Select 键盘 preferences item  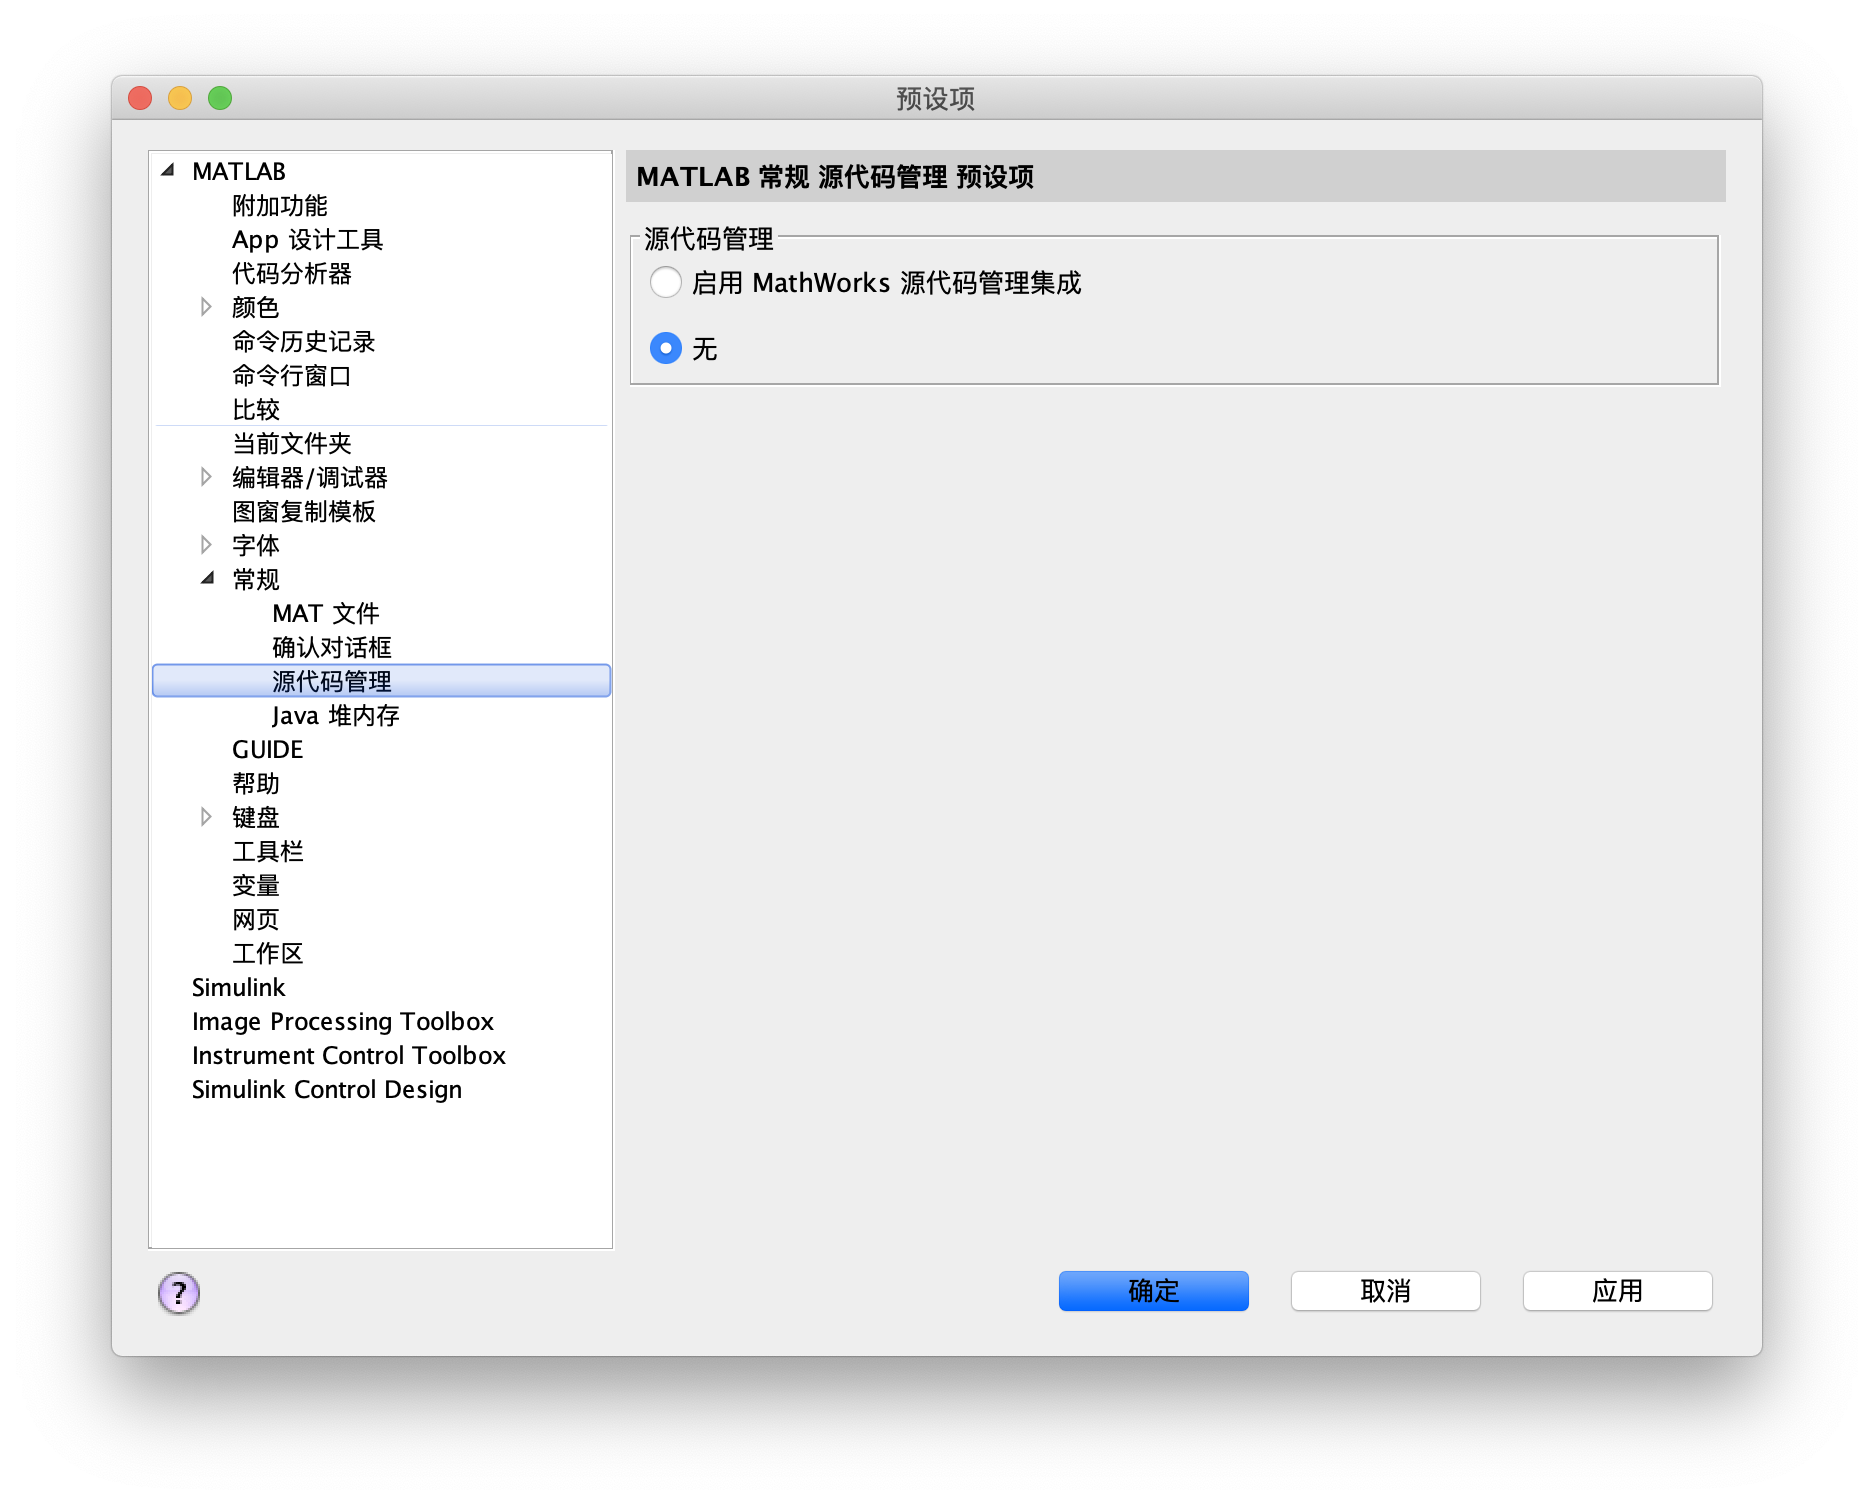[256, 818]
